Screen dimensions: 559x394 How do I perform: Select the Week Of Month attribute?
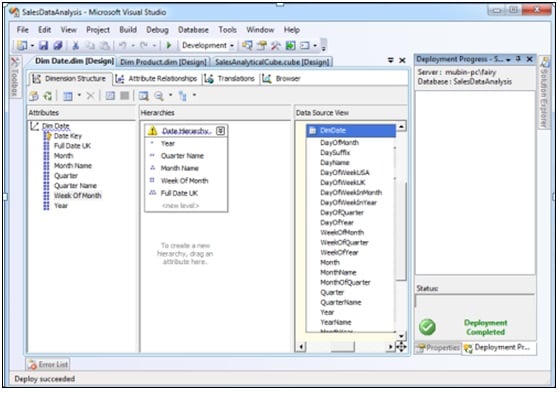point(77,195)
